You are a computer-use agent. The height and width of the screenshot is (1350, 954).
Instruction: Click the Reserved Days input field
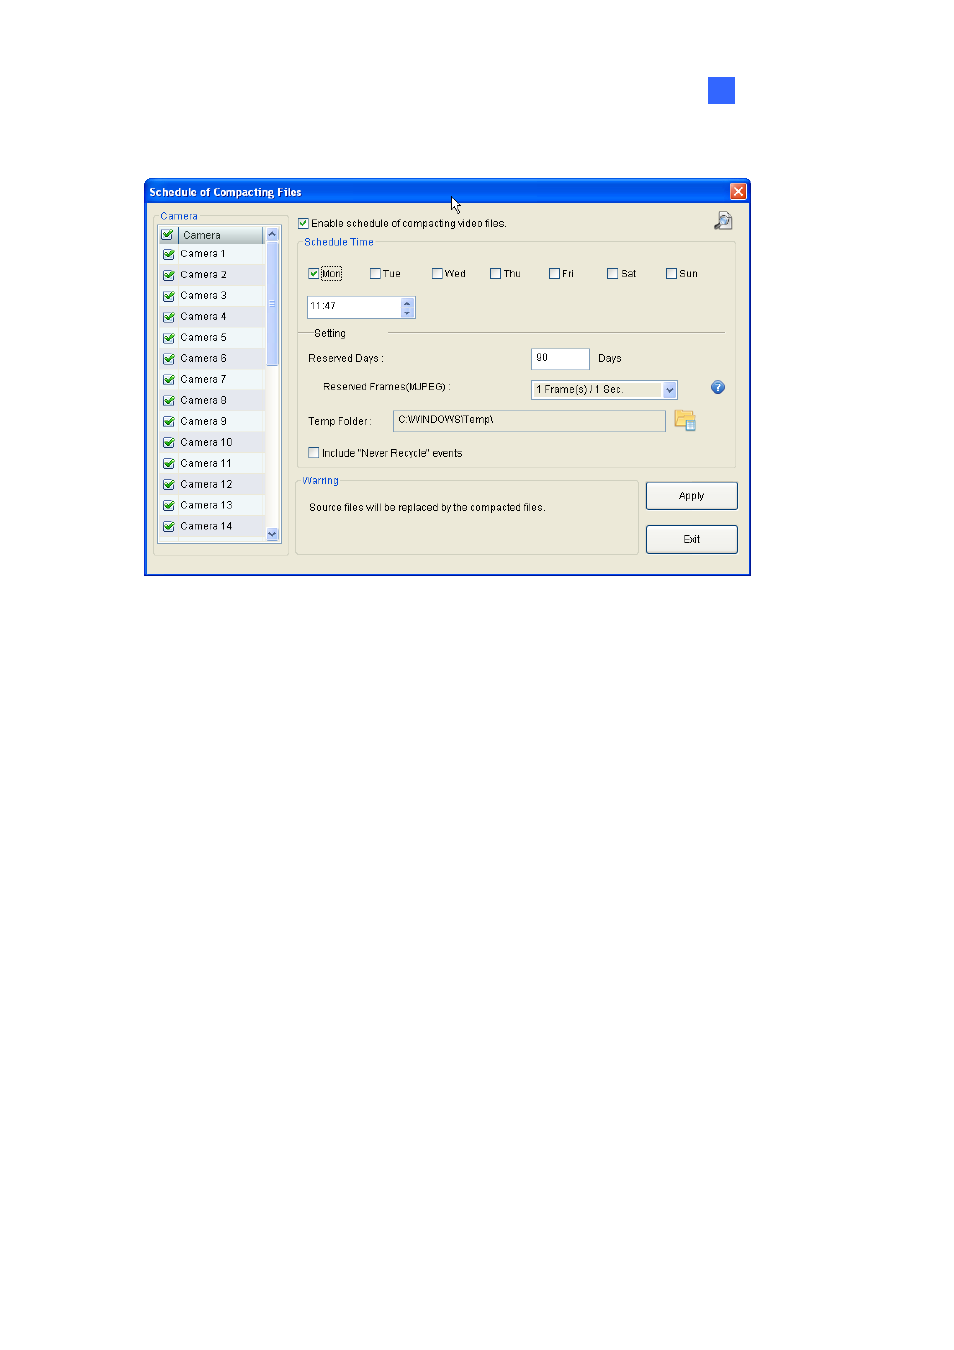click(560, 359)
